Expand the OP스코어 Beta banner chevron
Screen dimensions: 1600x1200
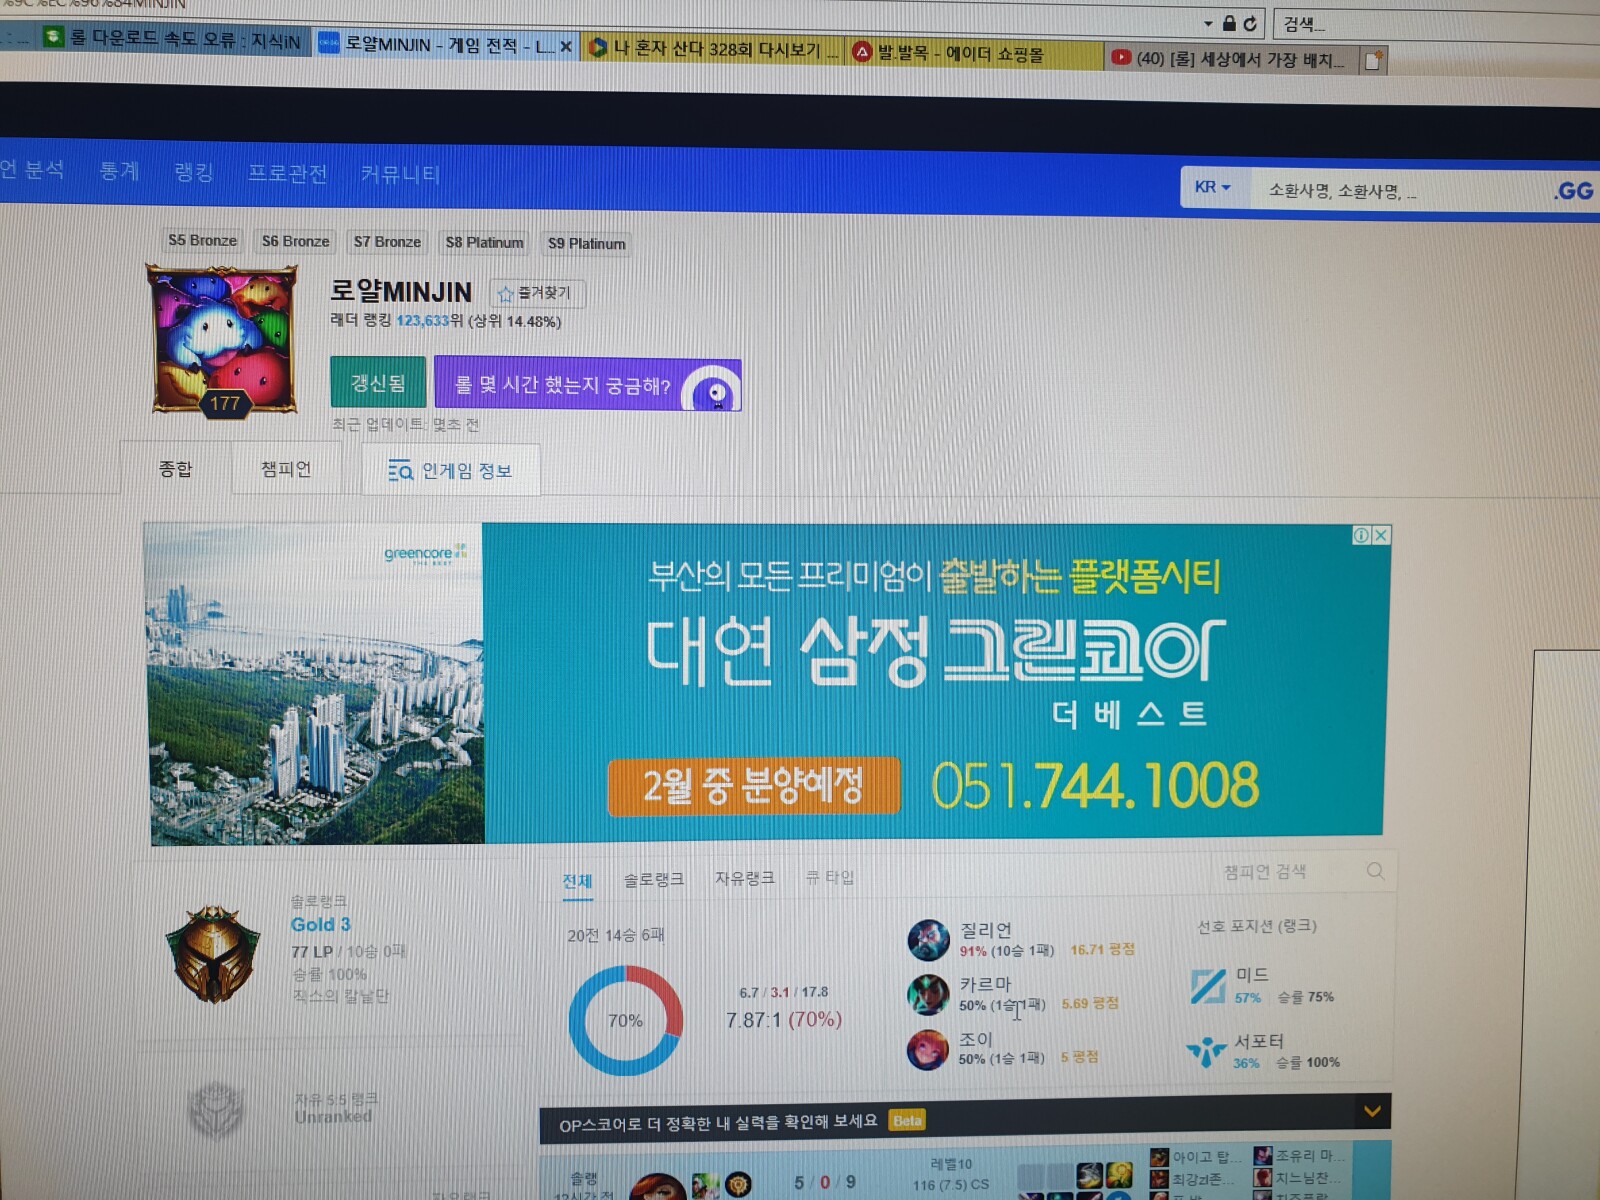point(1372,1111)
